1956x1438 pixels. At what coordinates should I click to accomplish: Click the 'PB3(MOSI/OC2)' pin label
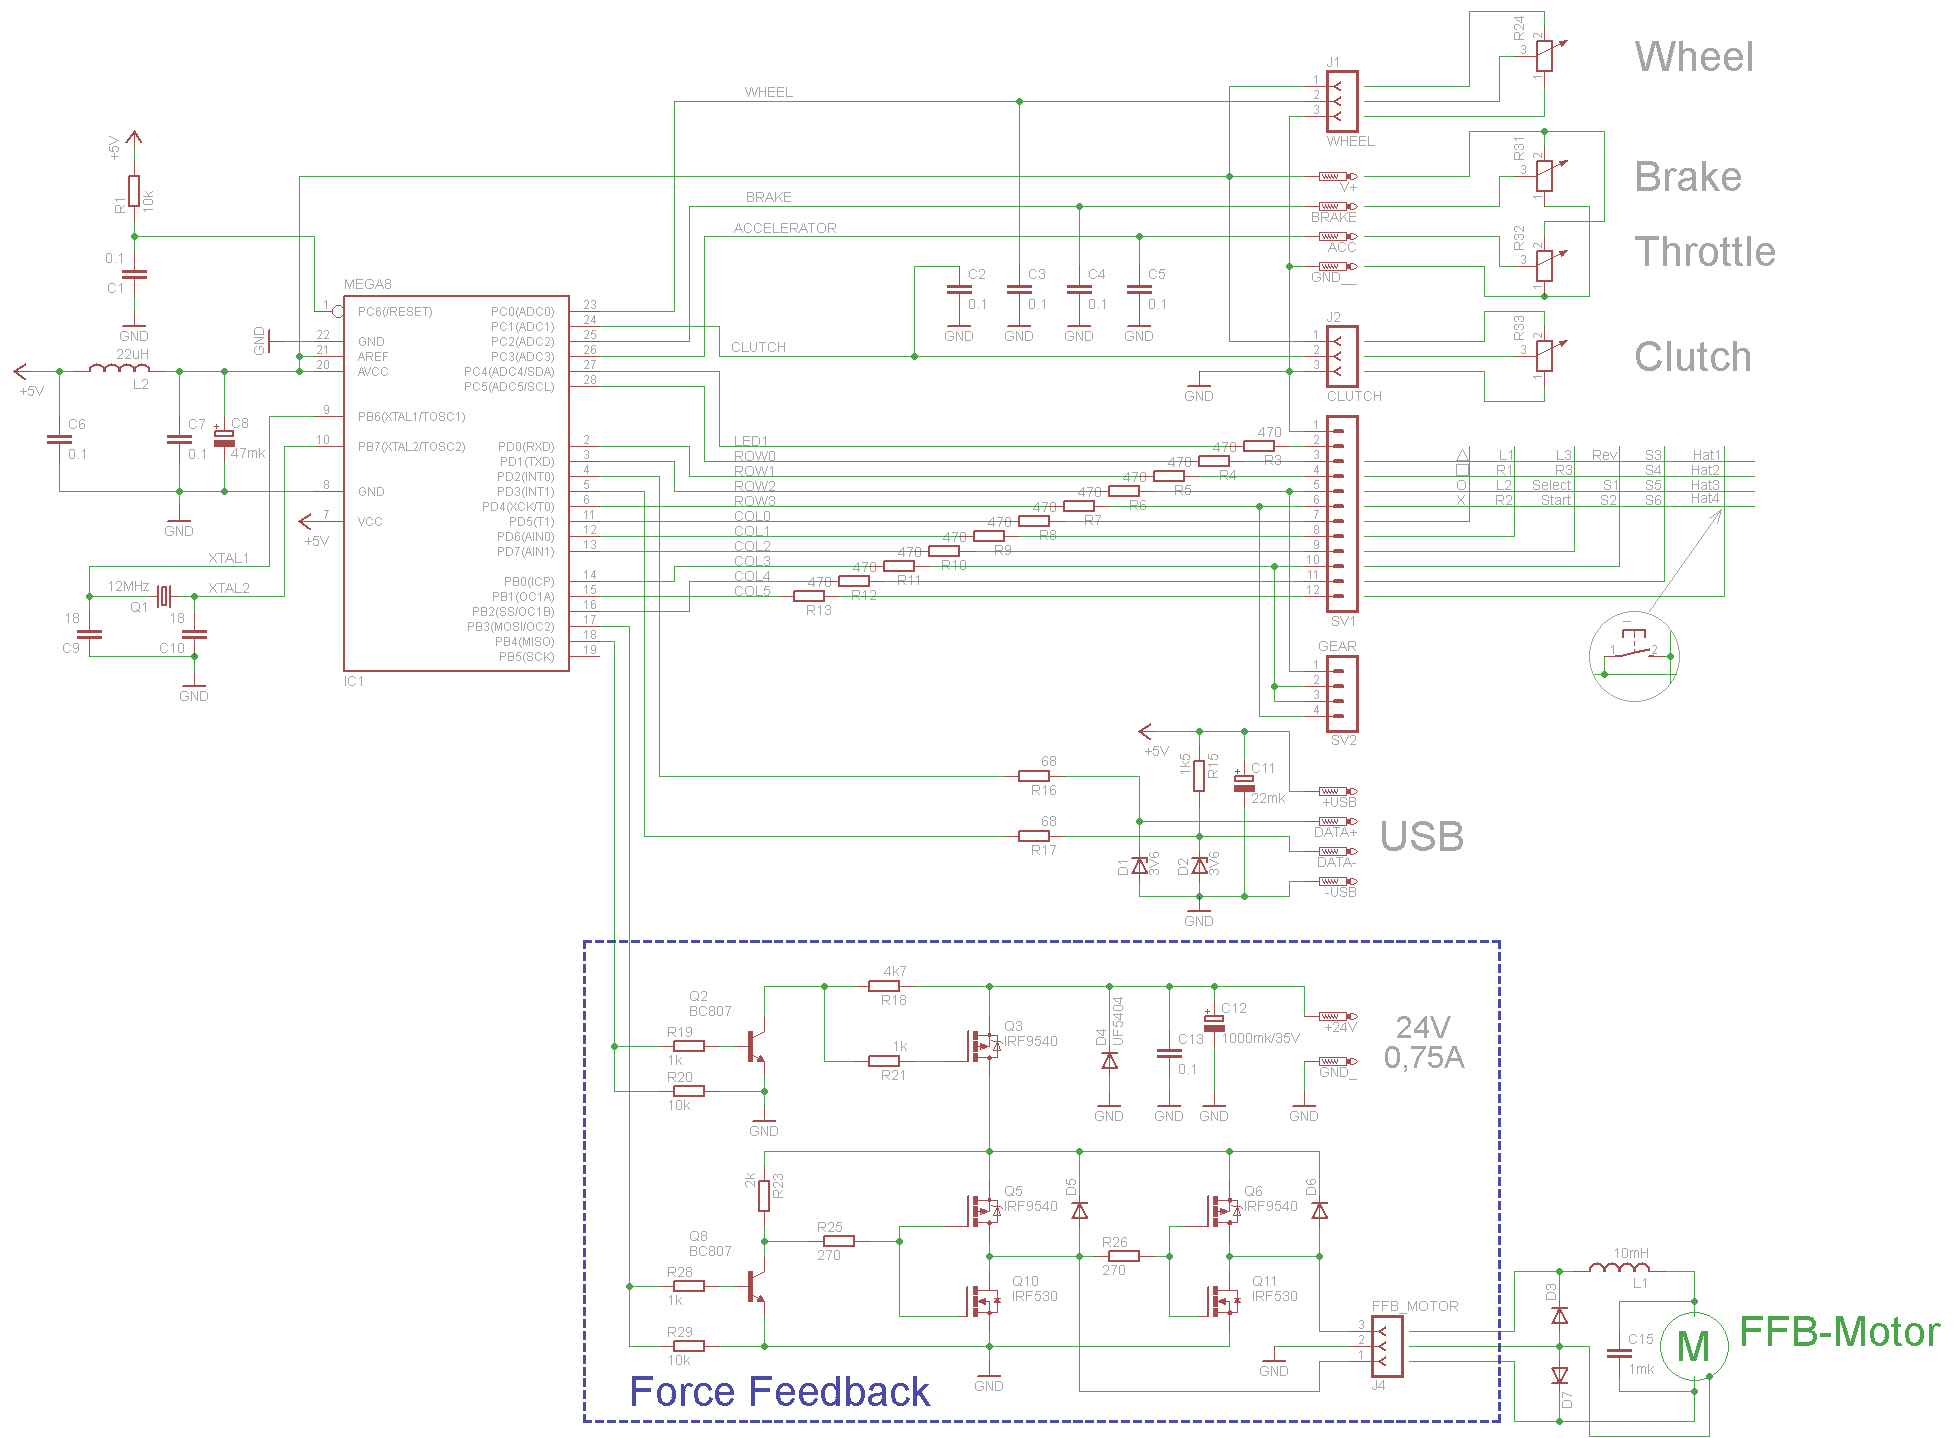coord(510,627)
